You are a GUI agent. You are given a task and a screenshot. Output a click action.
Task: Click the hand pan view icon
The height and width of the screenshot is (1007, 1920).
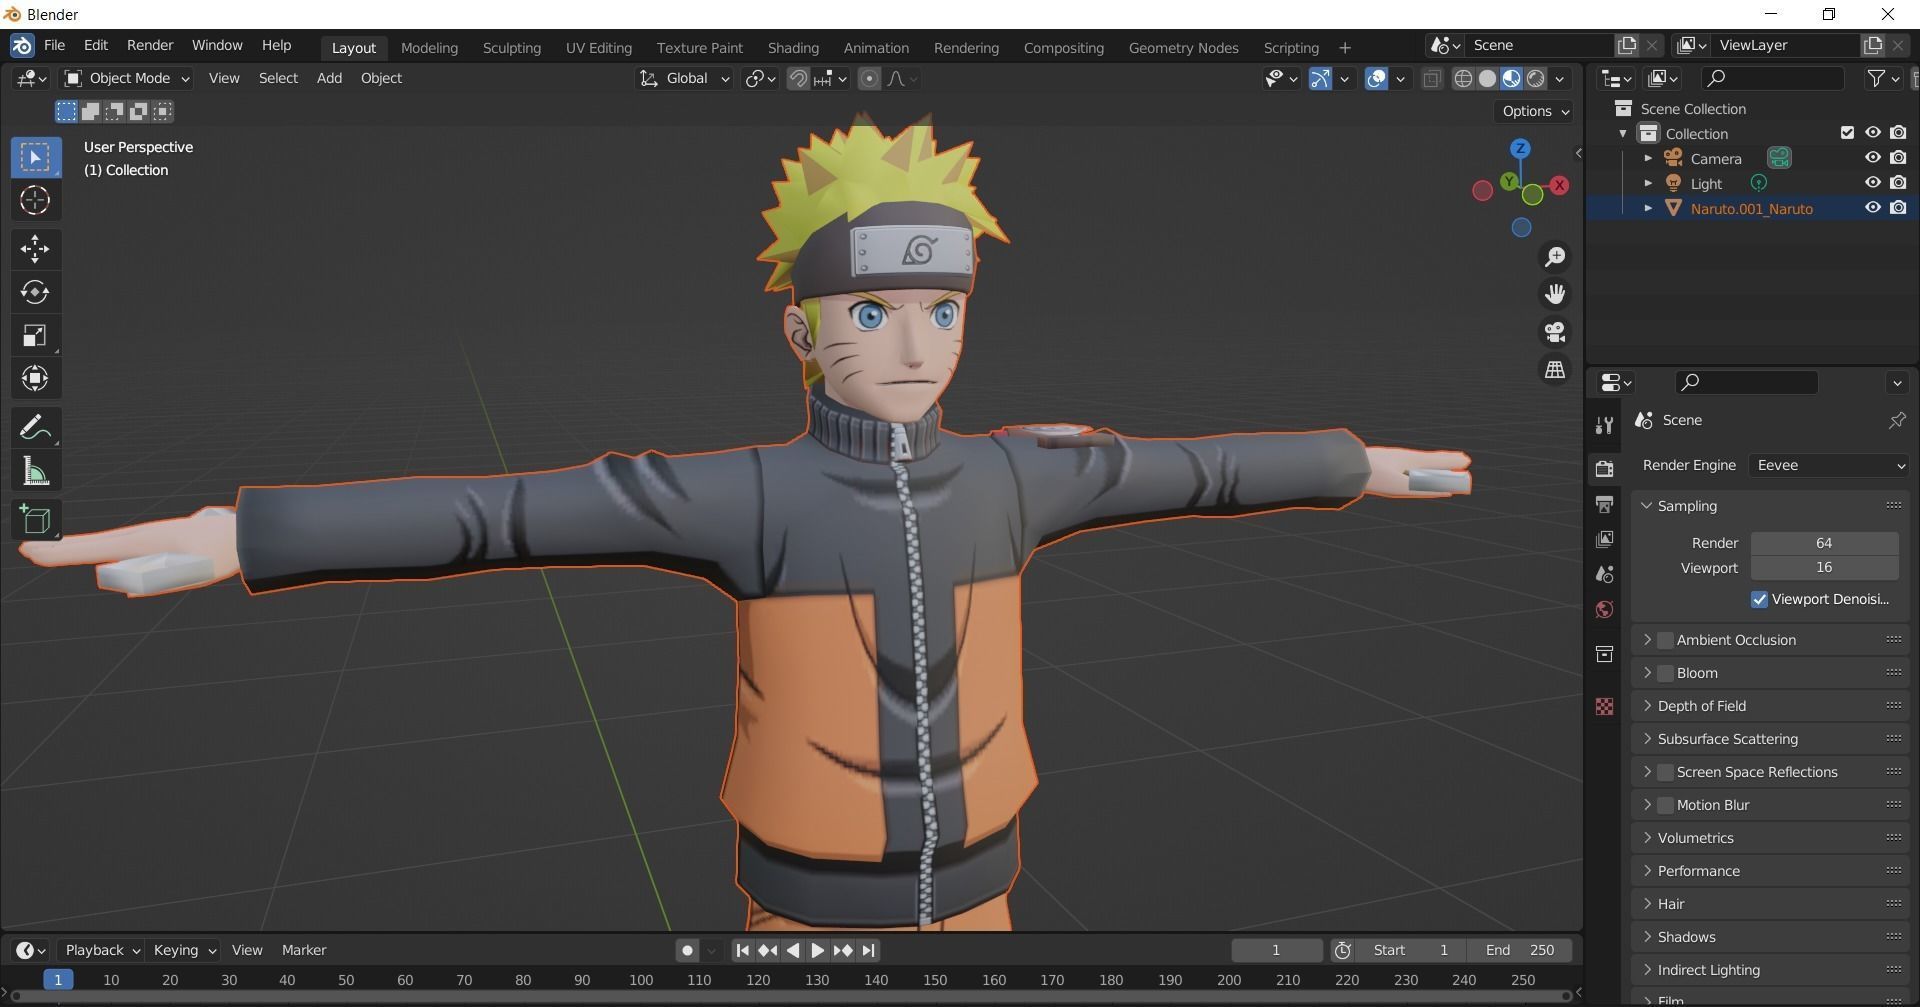(x=1555, y=294)
